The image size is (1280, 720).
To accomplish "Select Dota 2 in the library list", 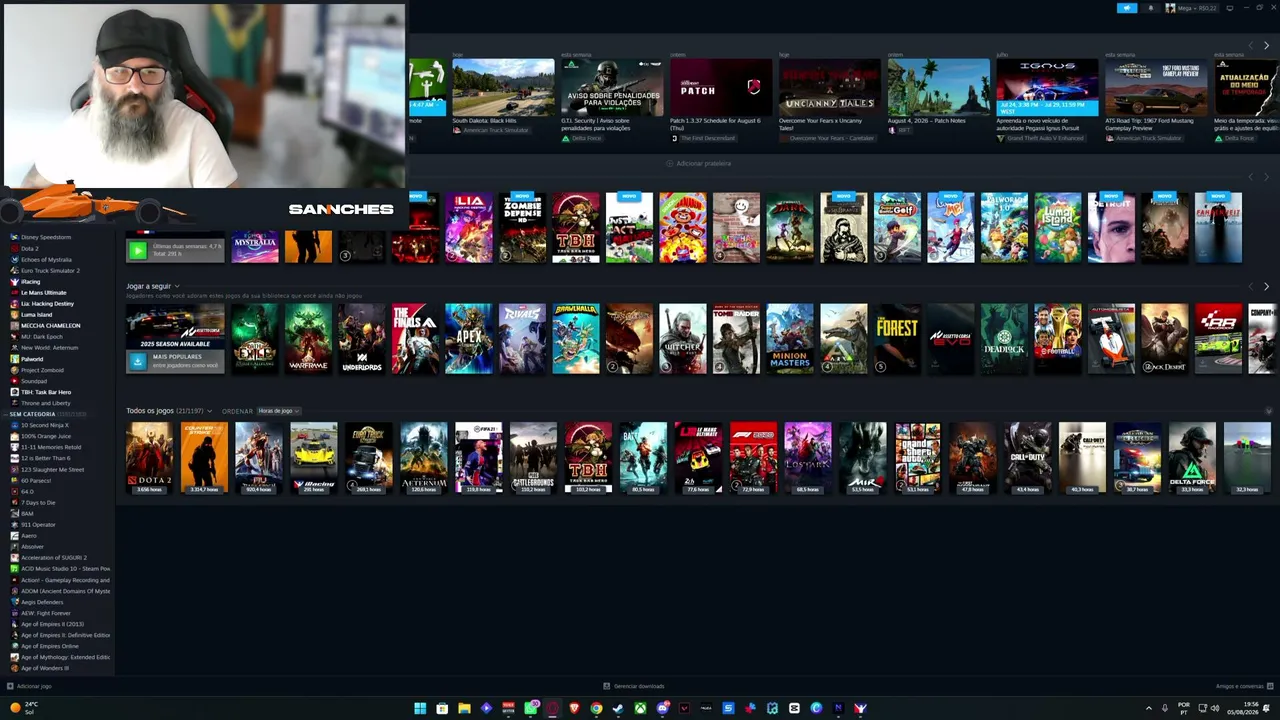I will pyautogui.click(x=30, y=248).
